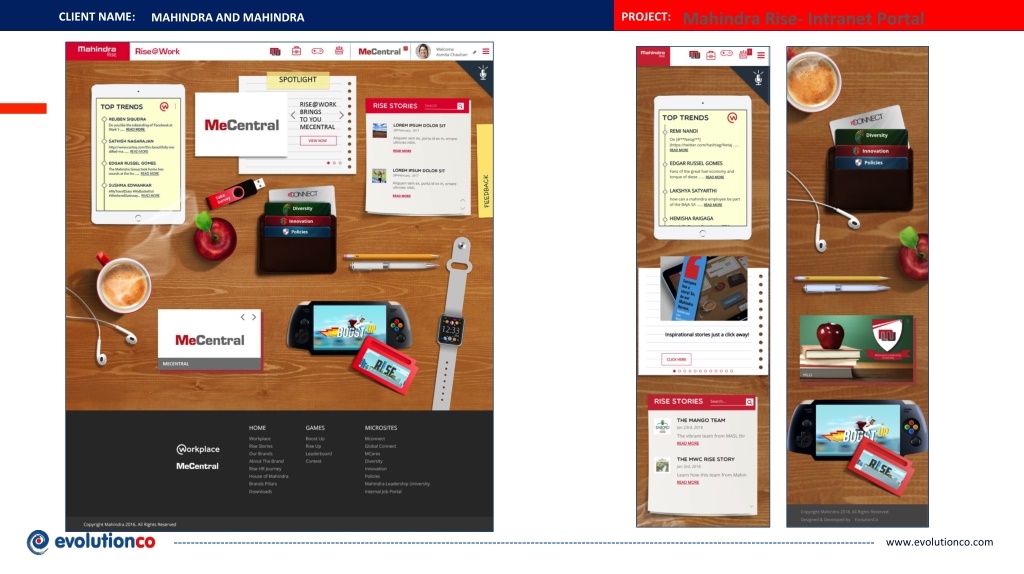
Task: Open MLU card on second mobile mockup
Action: pyautogui.click(x=857, y=347)
